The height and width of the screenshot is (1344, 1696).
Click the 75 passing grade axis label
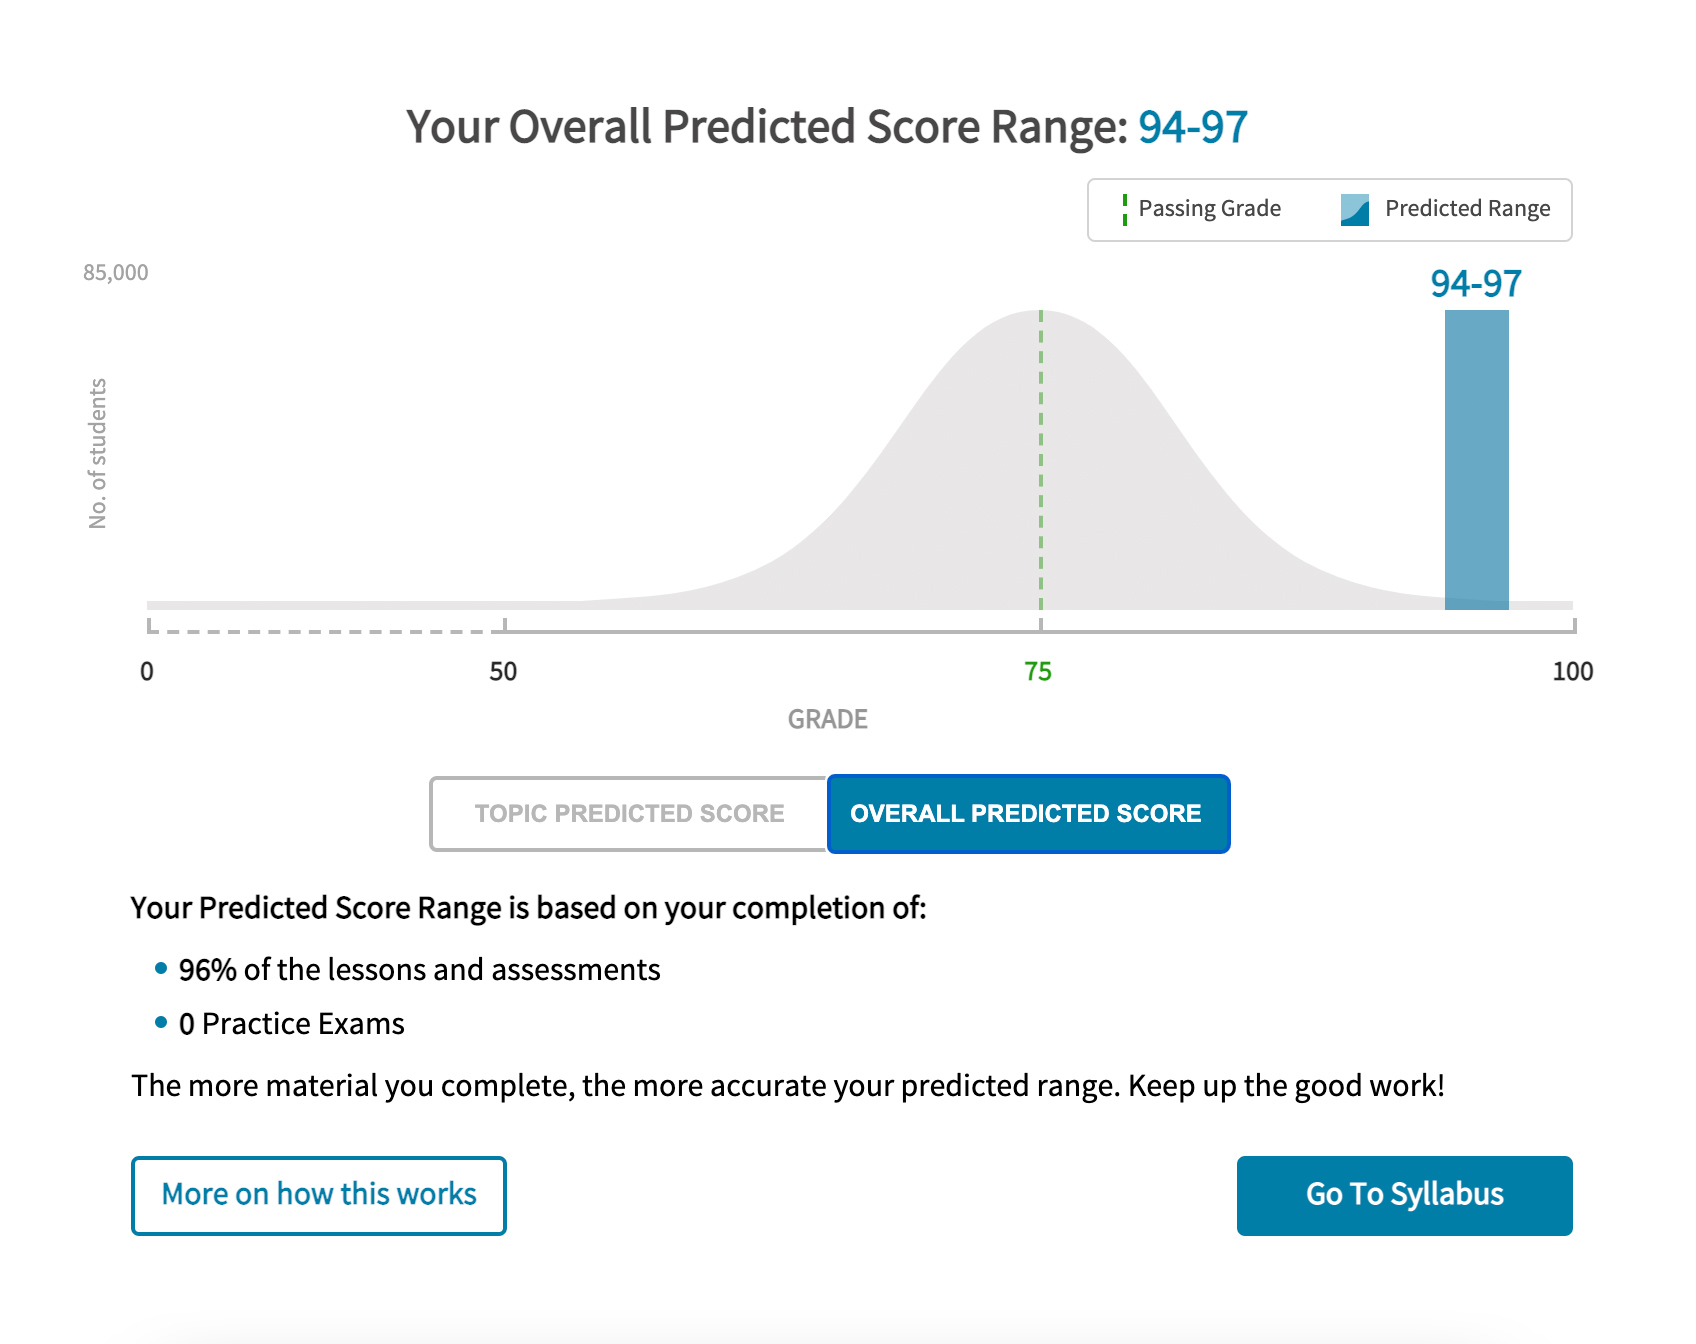(x=1038, y=672)
